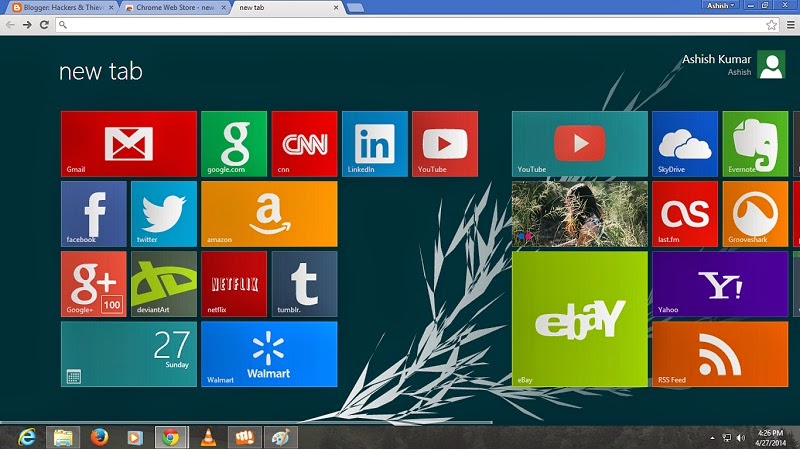Image resolution: width=800 pixels, height=449 pixels.
Task: Click the volume speaker tray icon
Action: click(x=741, y=438)
